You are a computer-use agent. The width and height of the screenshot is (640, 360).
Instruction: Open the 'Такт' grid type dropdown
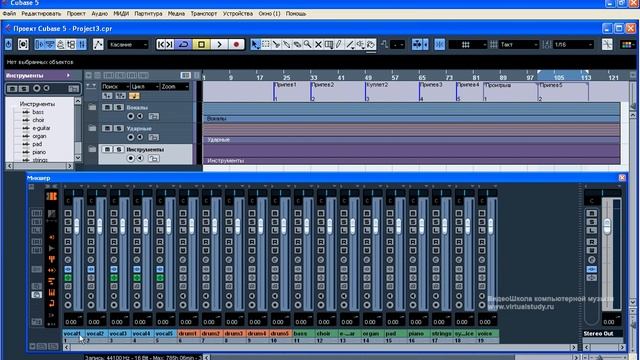point(519,44)
